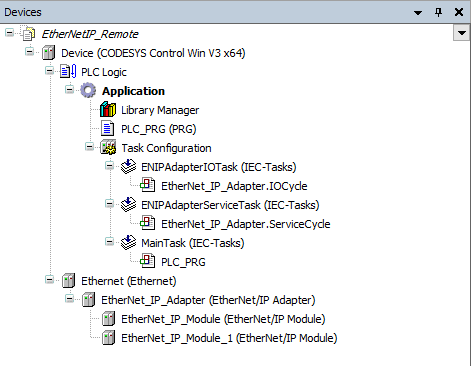Click the Devices panel title

pos(23,12)
